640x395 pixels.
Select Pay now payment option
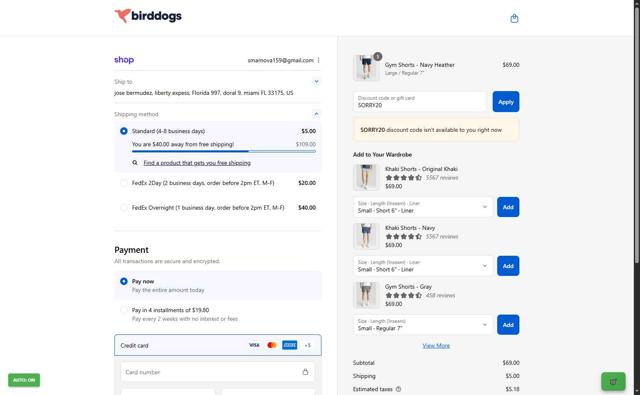(x=124, y=281)
